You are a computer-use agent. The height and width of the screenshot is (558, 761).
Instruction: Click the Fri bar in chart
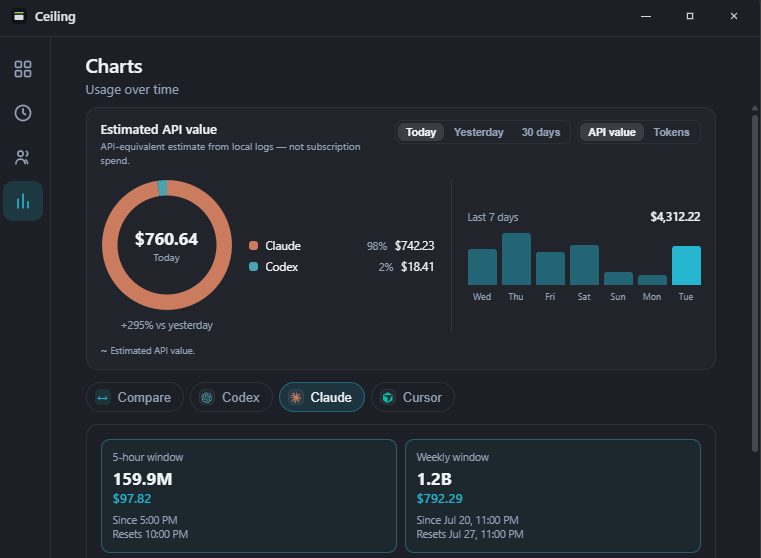(x=550, y=268)
